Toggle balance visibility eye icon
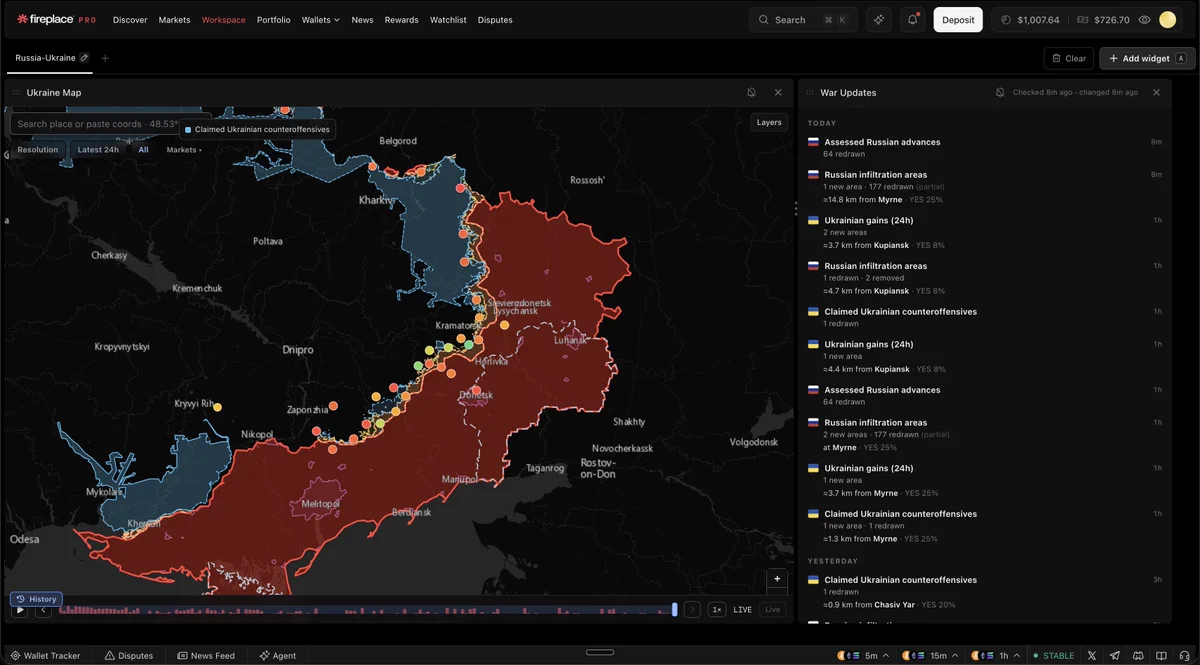The height and width of the screenshot is (665, 1200). point(1144,20)
